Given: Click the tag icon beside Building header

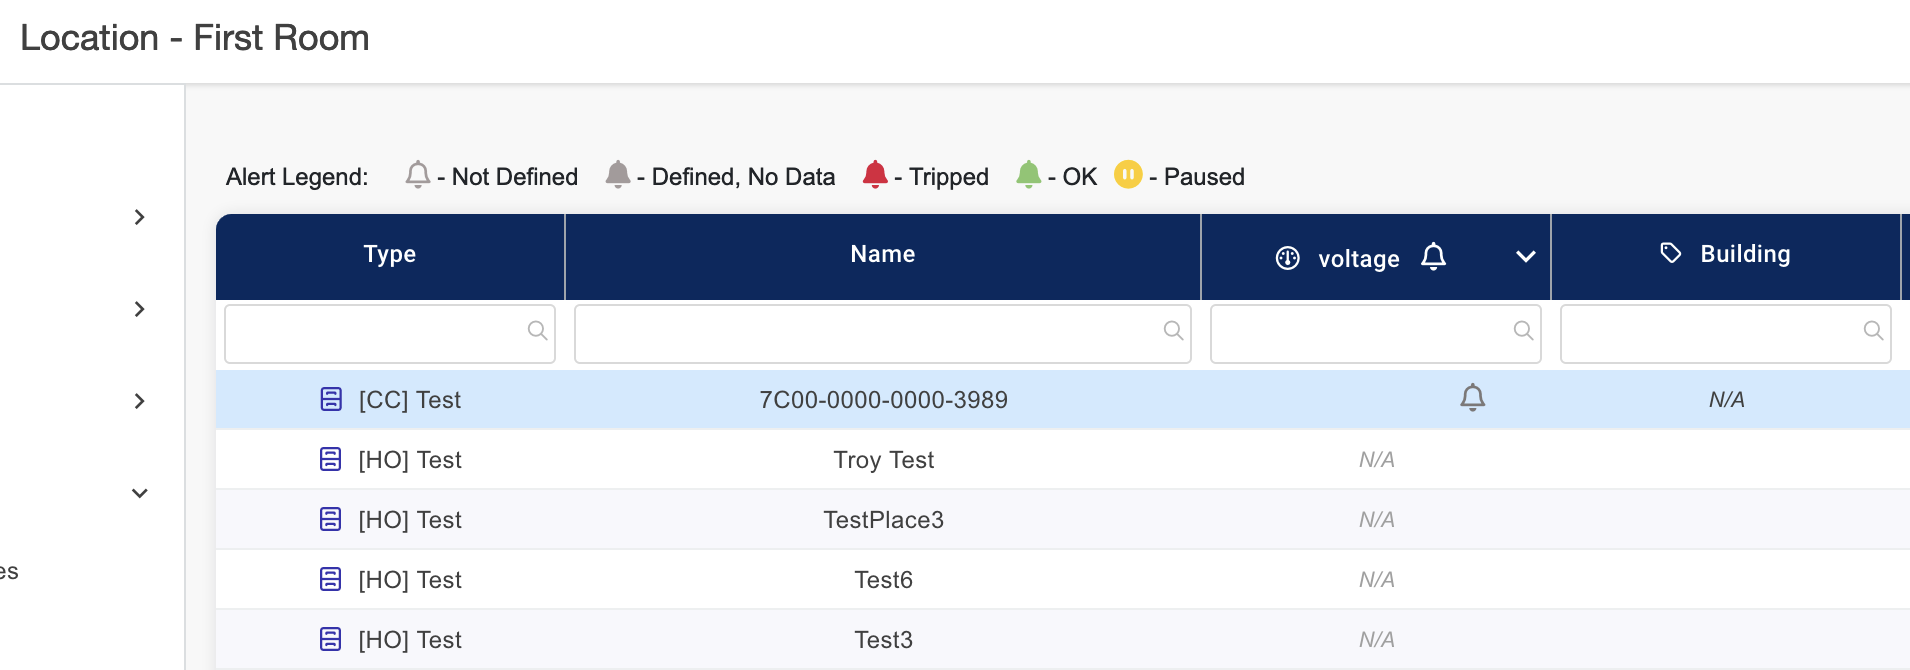Looking at the screenshot, I should coord(1670,253).
